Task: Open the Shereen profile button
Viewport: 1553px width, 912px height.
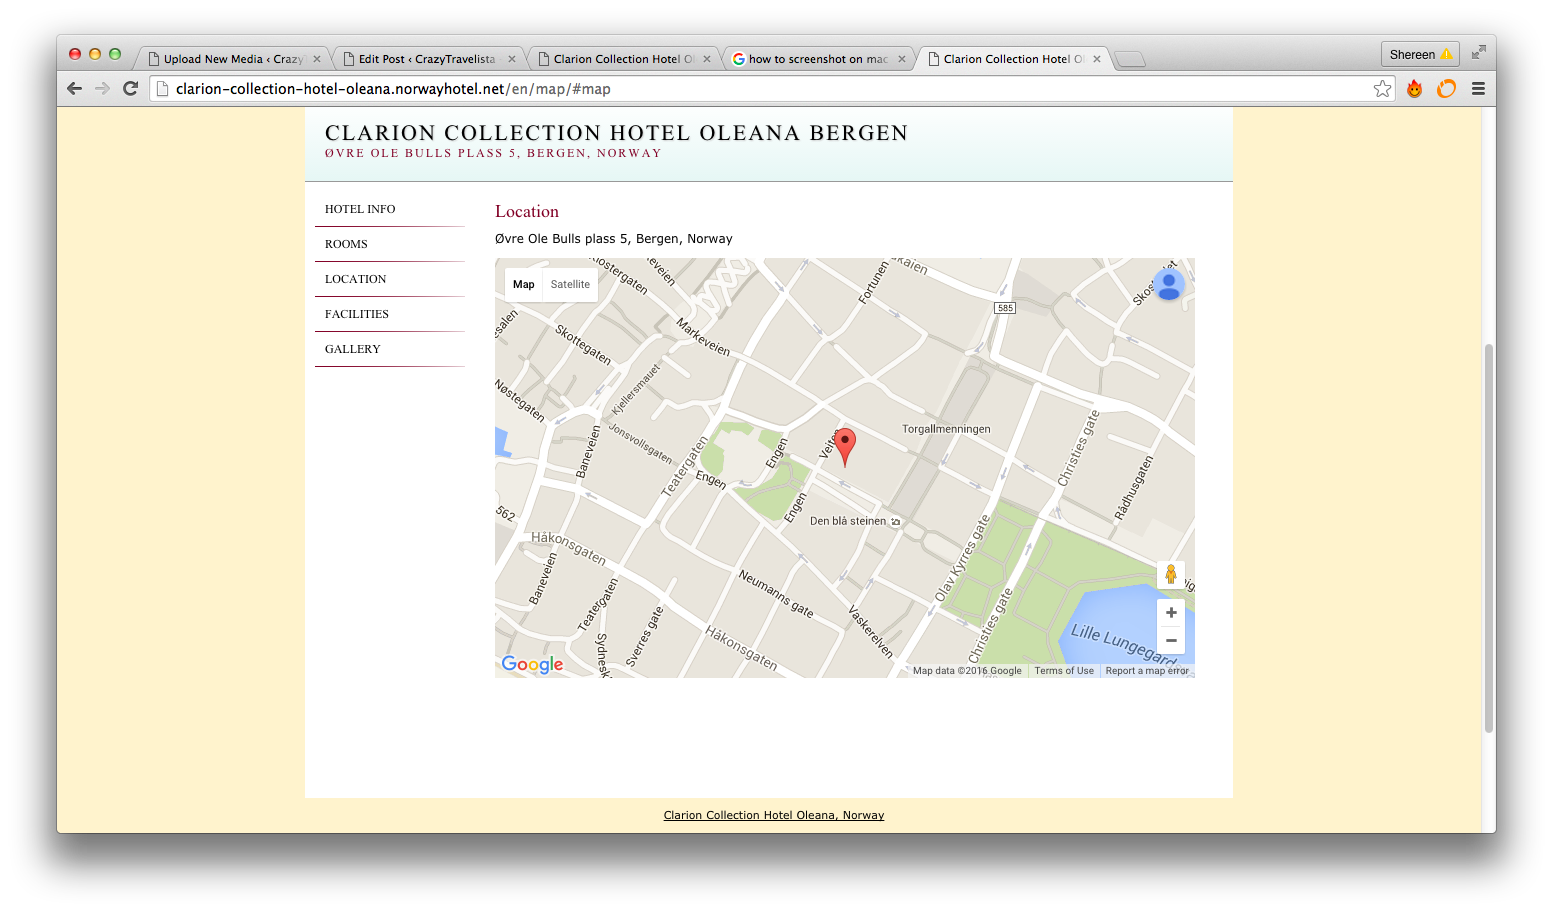Action: coord(1420,54)
